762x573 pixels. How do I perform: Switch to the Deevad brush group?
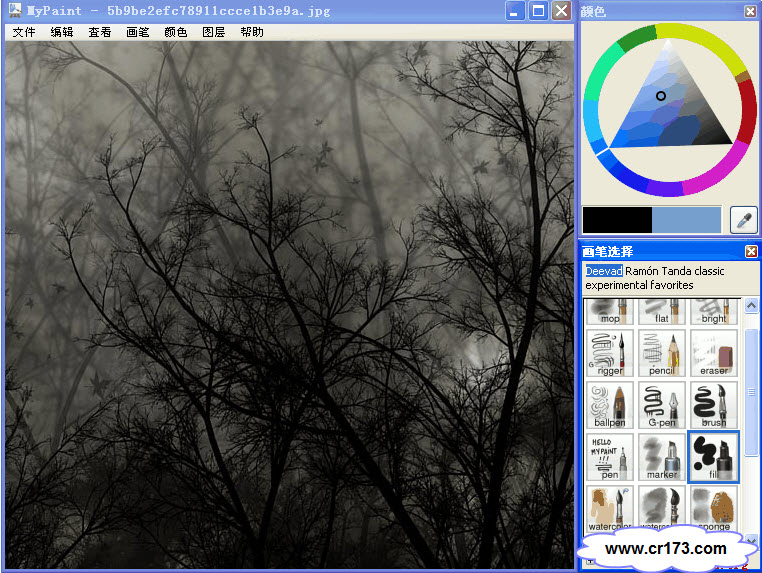[x=604, y=271]
